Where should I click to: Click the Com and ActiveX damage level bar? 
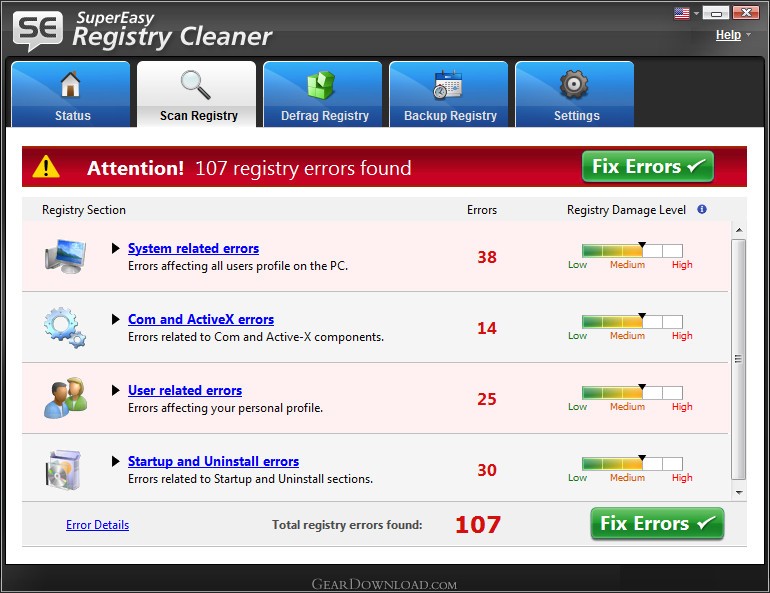632,322
